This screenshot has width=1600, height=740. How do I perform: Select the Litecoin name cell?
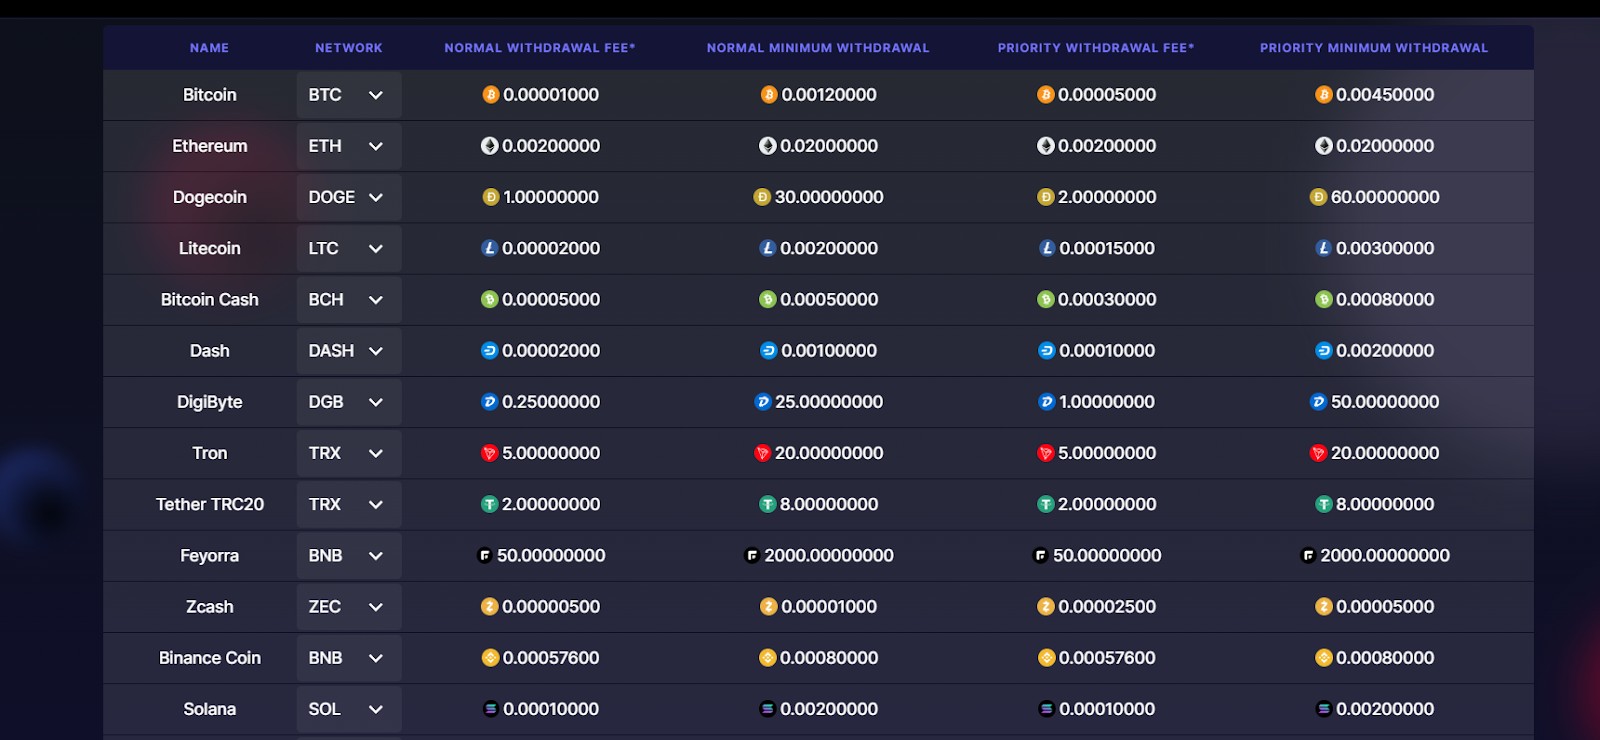(x=210, y=248)
